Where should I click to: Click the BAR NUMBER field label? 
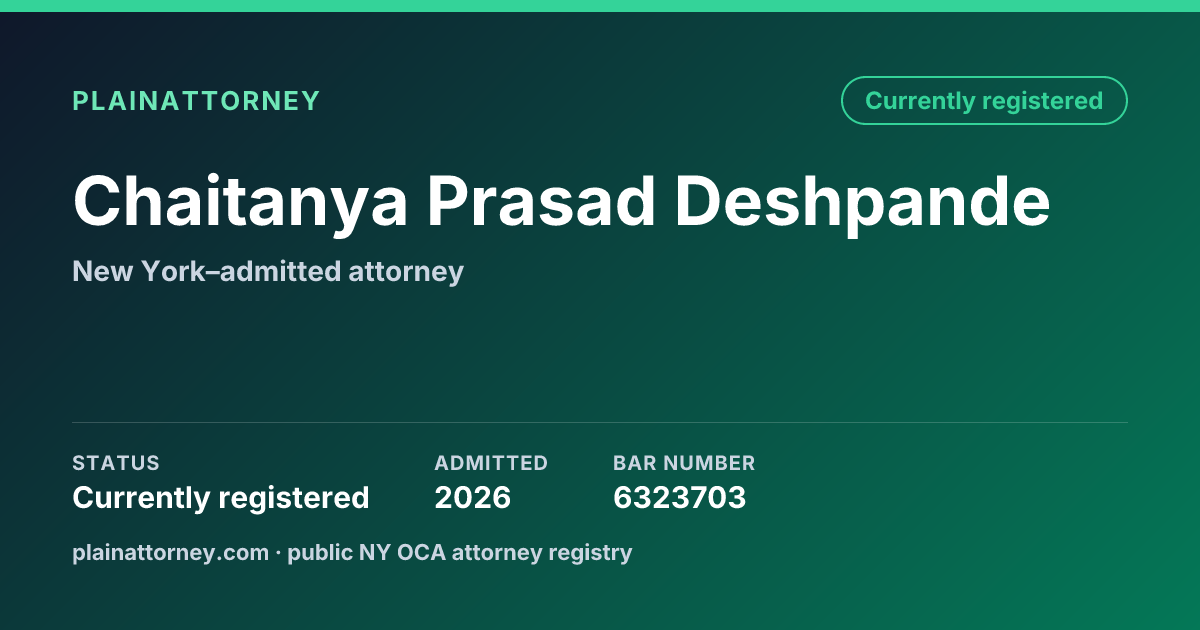684,463
